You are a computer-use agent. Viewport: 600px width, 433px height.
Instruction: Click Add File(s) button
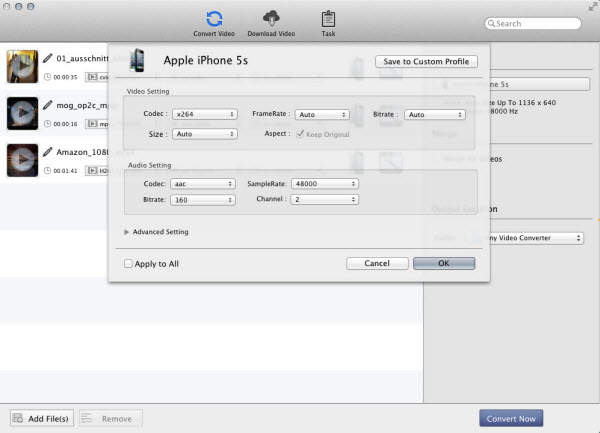(x=42, y=418)
